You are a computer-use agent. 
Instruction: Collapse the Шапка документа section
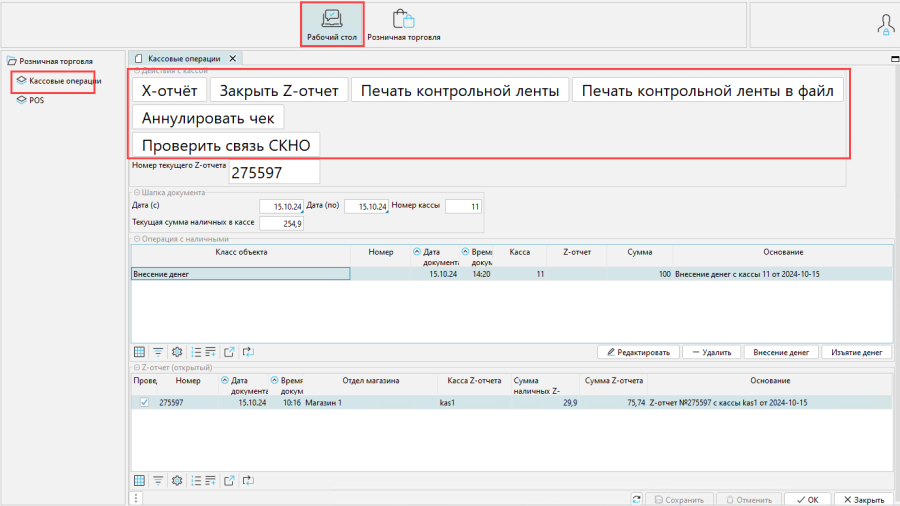click(x=136, y=192)
